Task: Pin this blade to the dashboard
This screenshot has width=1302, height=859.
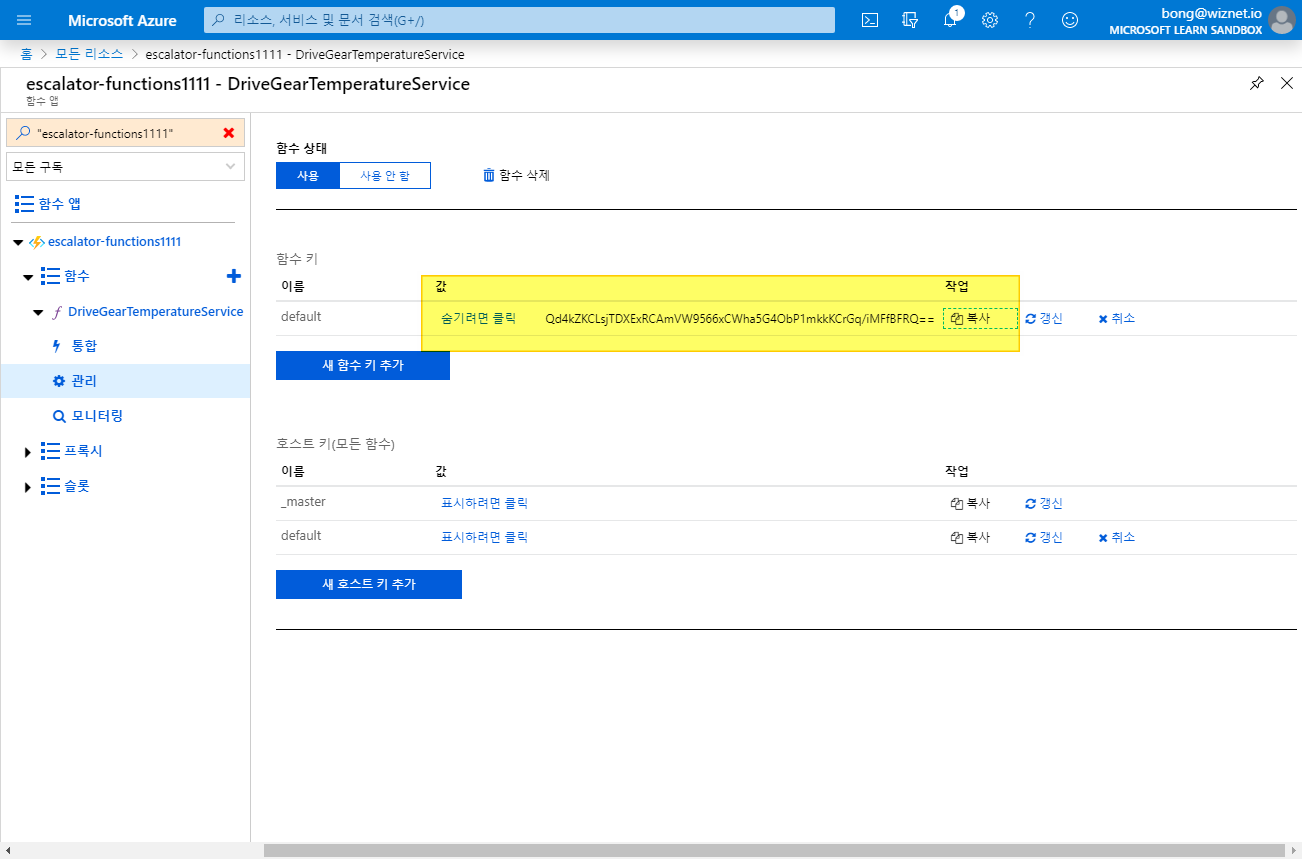Action: pos(1257,83)
